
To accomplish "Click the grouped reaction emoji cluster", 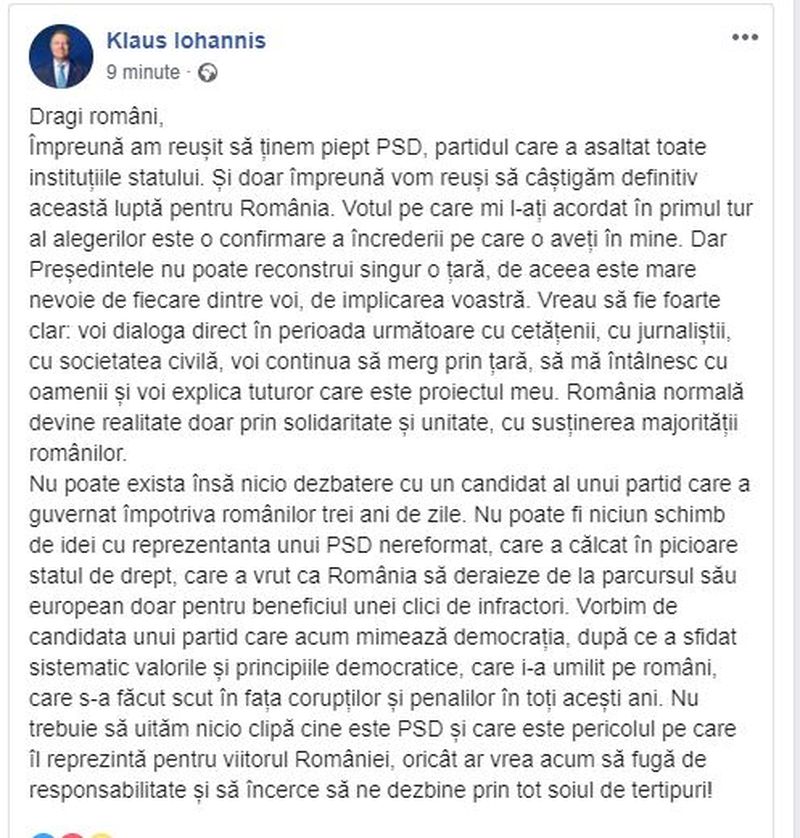I will [70, 834].
